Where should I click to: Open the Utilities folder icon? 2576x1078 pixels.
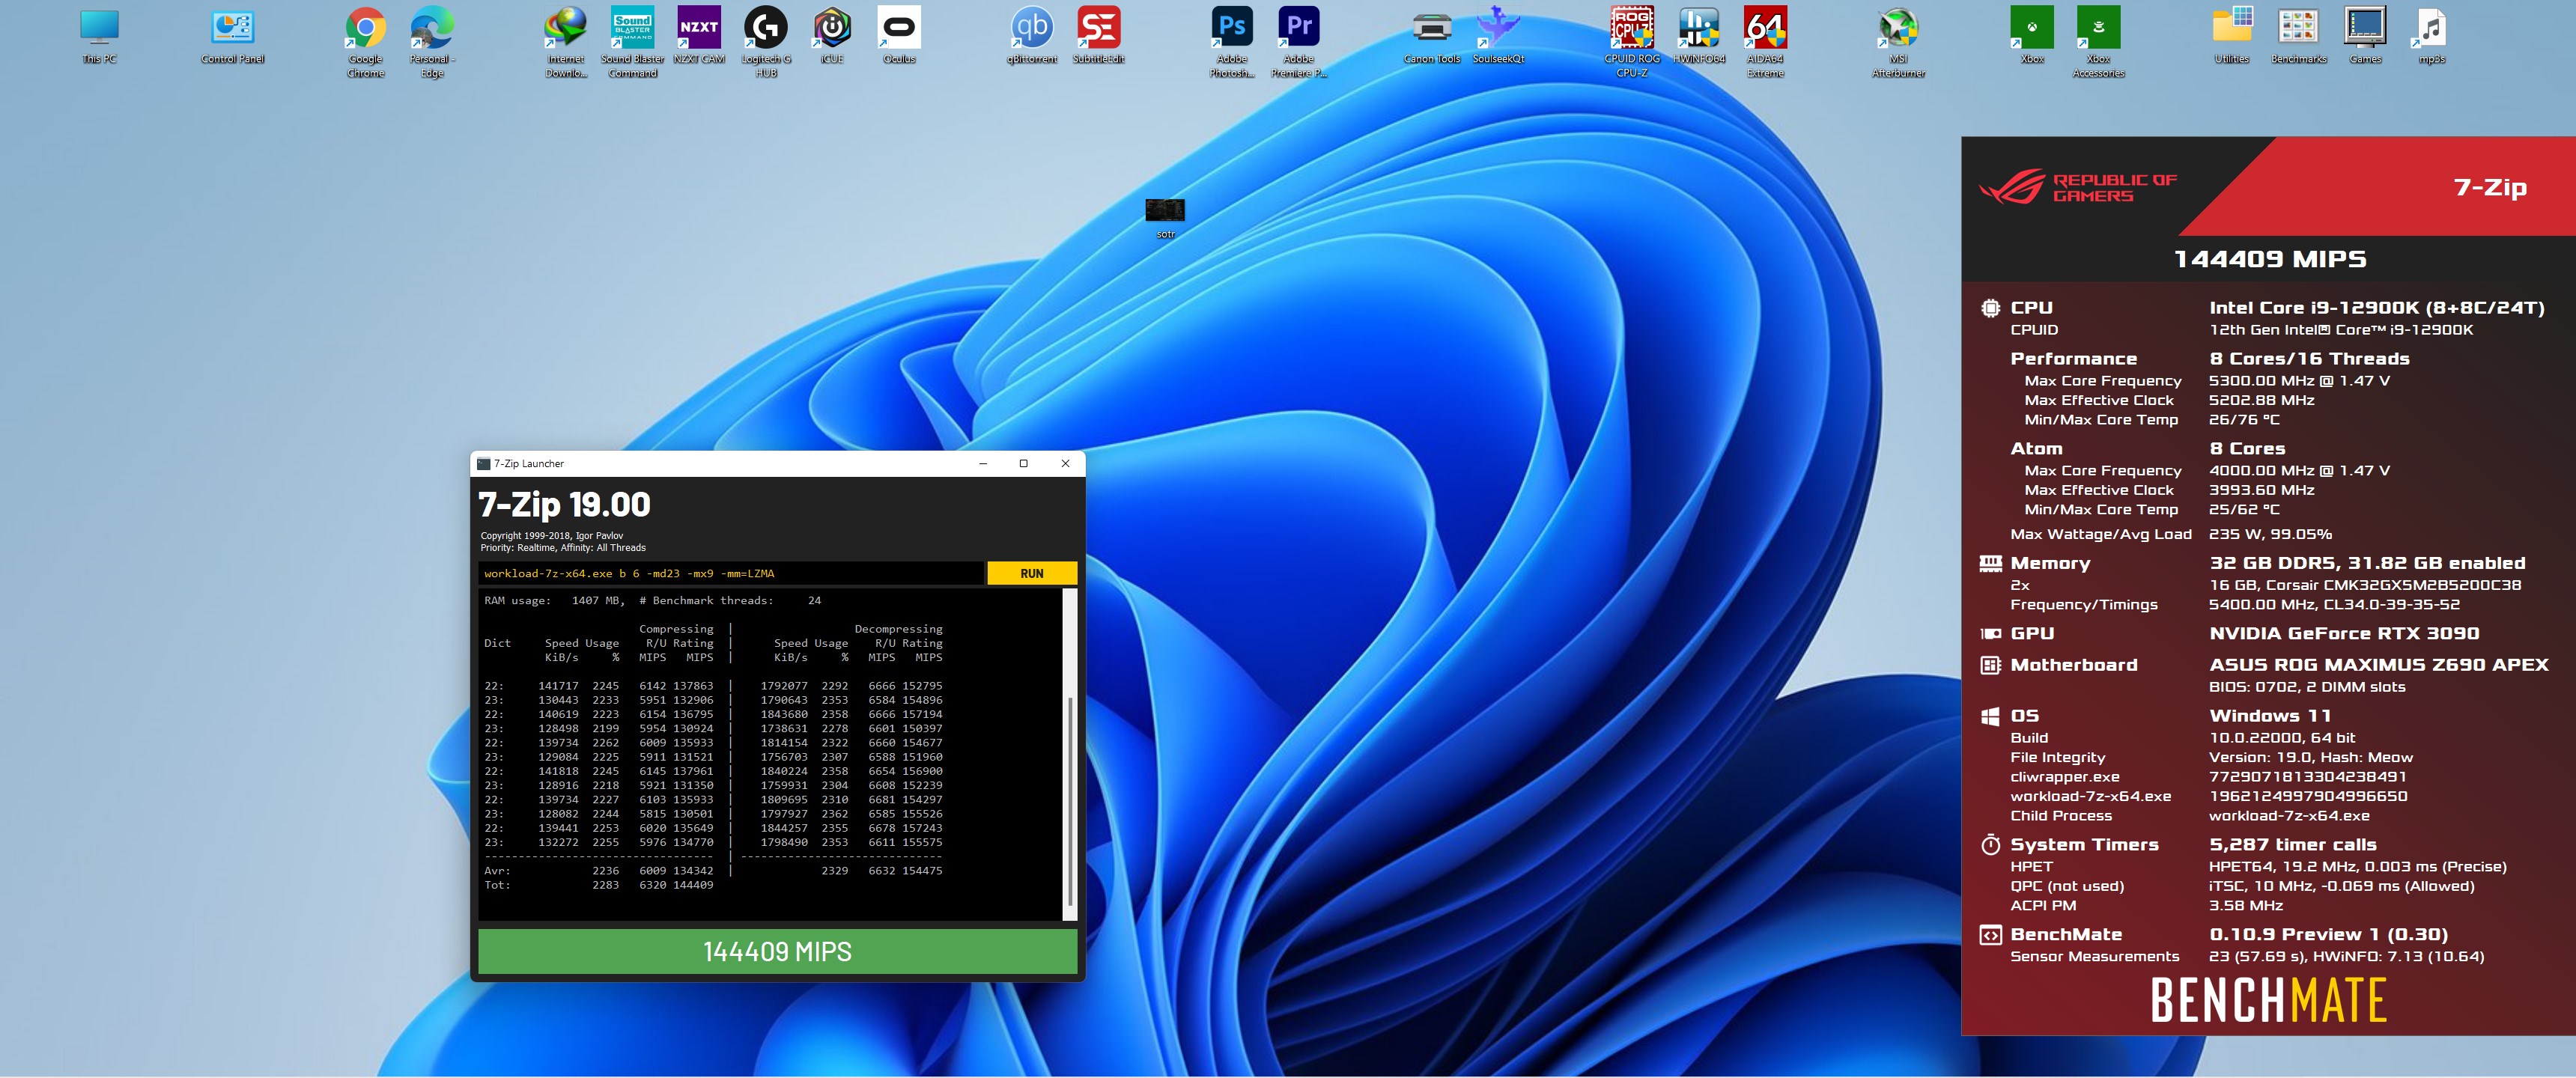click(x=2232, y=36)
